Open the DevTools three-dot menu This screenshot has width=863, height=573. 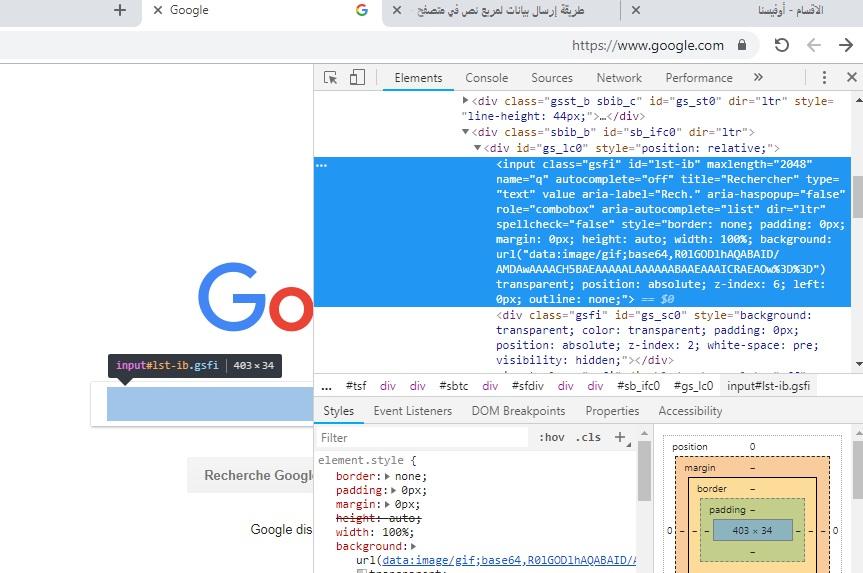(824, 77)
